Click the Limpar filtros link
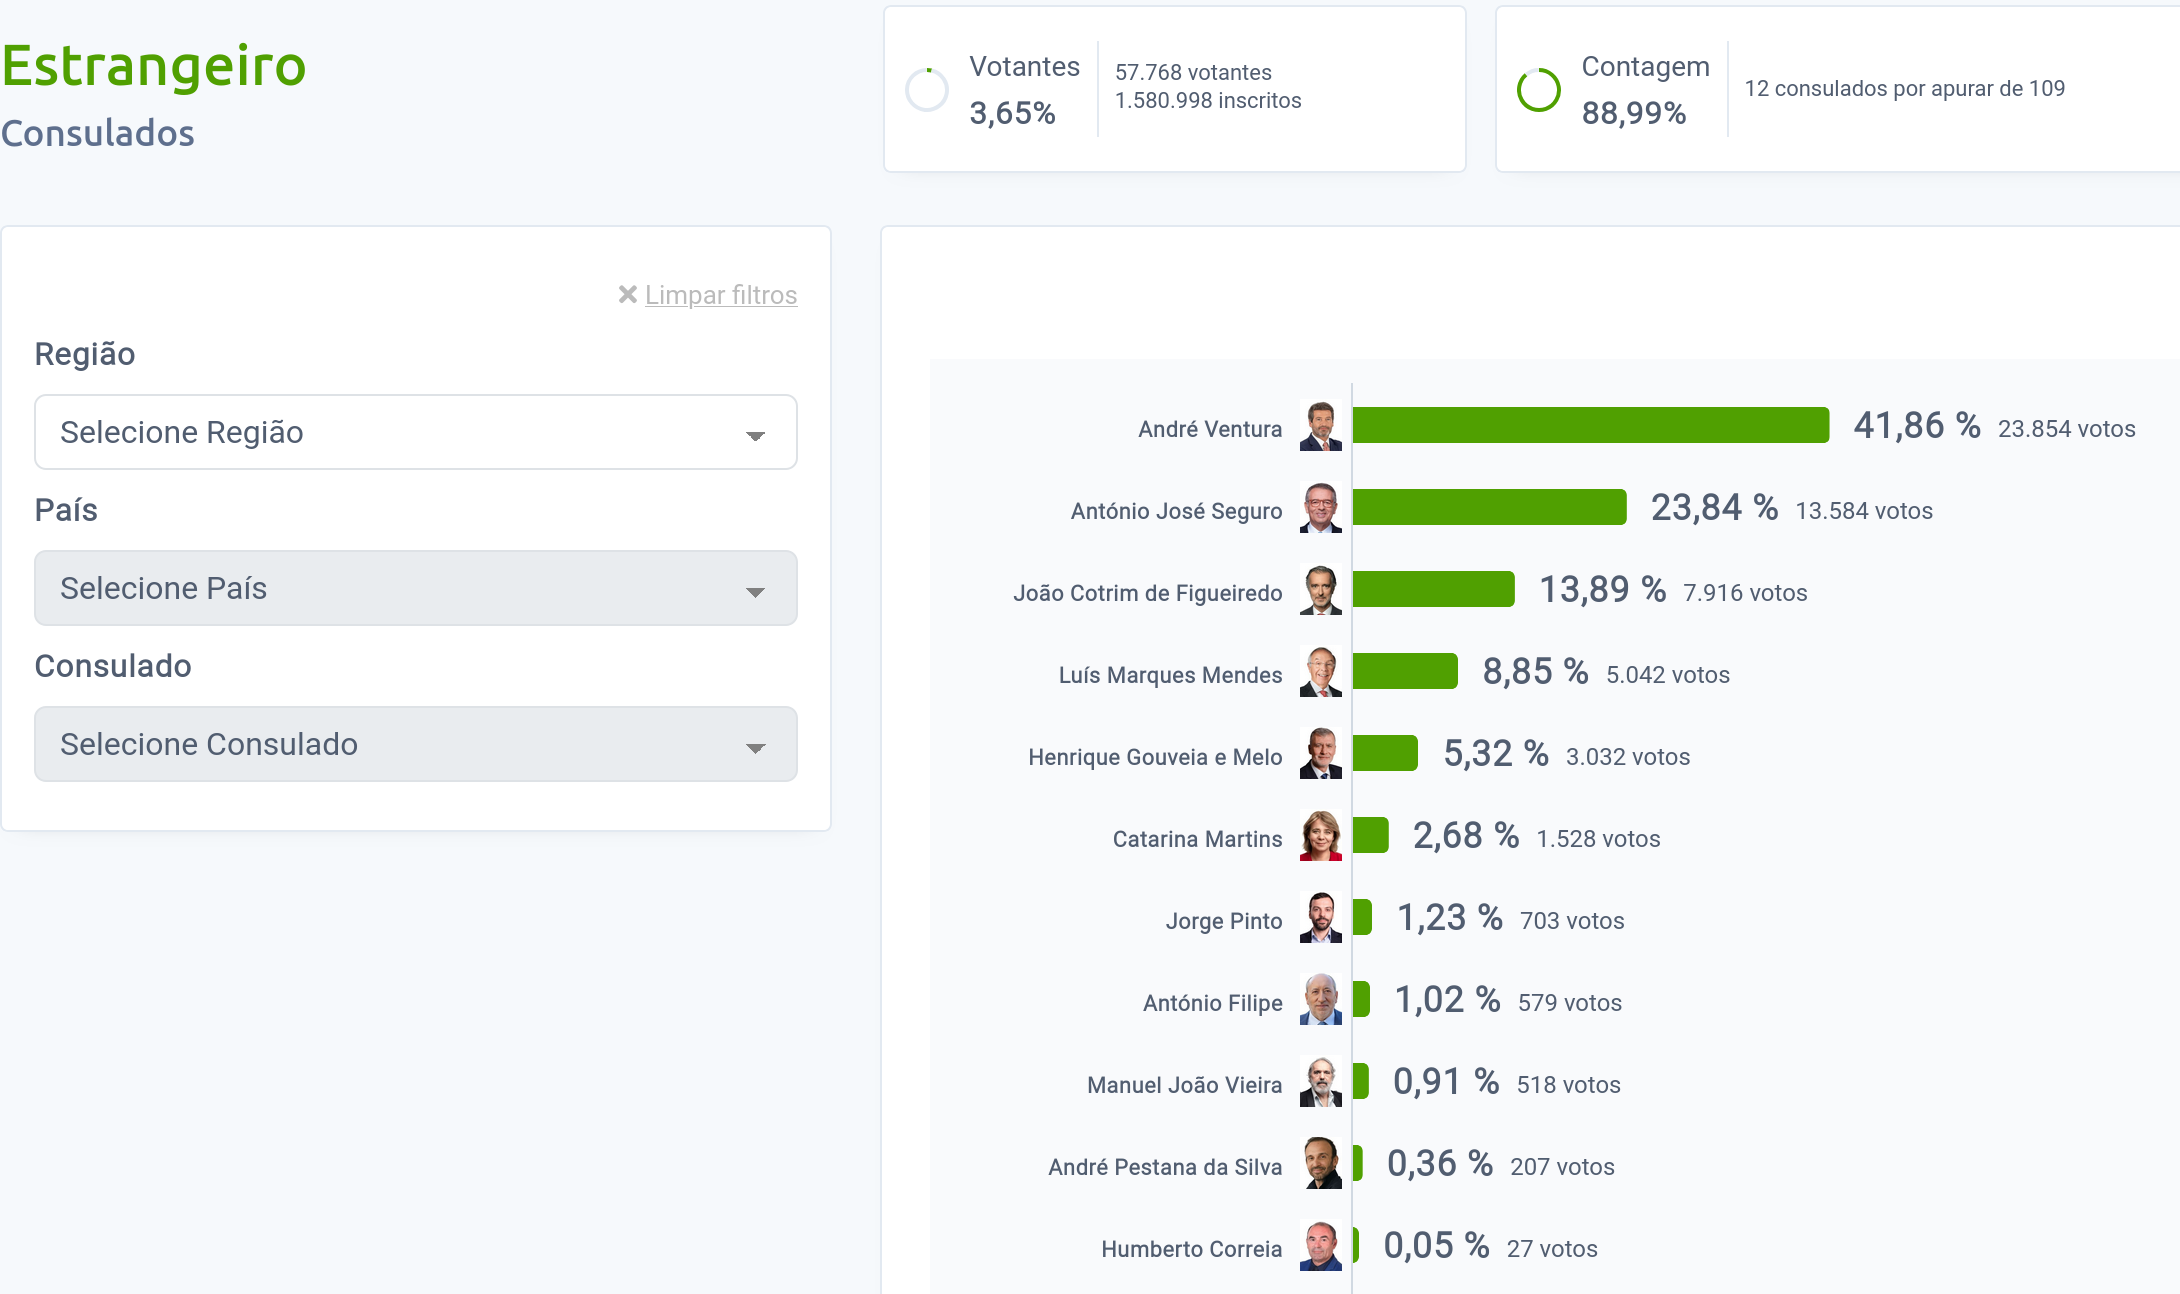Image resolution: width=2180 pixels, height=1294 pixels. [720, 295]
